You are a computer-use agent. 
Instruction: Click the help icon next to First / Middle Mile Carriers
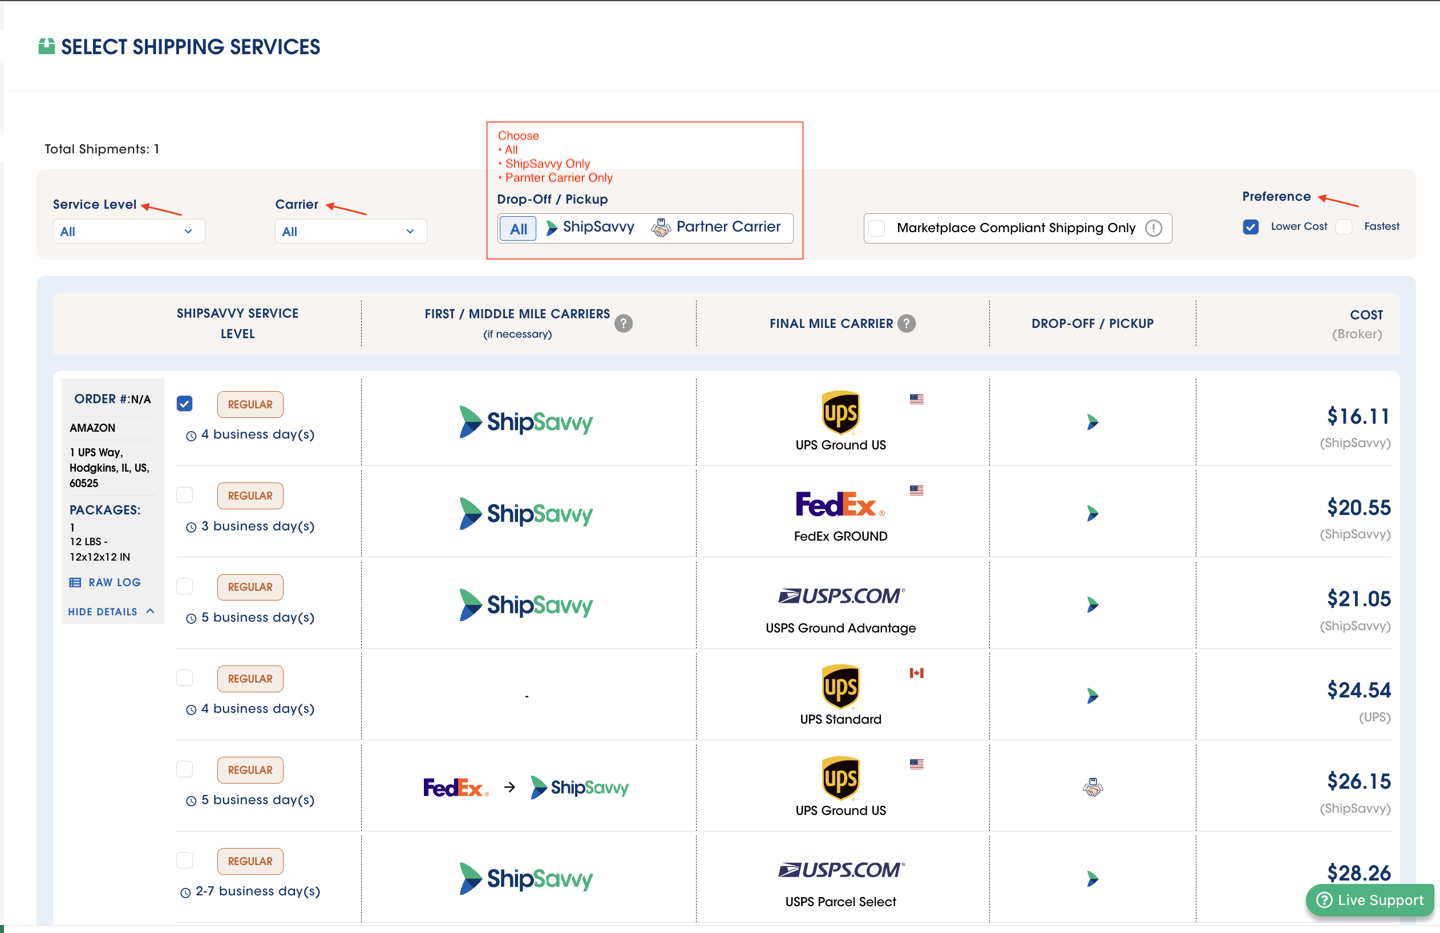[x=623, y=323]
